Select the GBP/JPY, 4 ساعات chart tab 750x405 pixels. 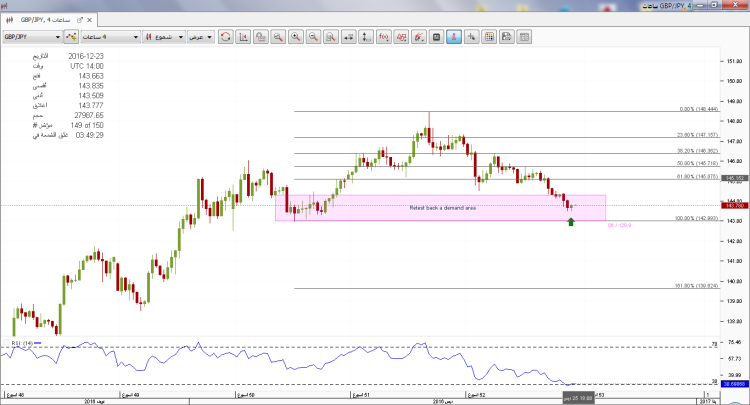pyautogui.click(x=45, y=20)
